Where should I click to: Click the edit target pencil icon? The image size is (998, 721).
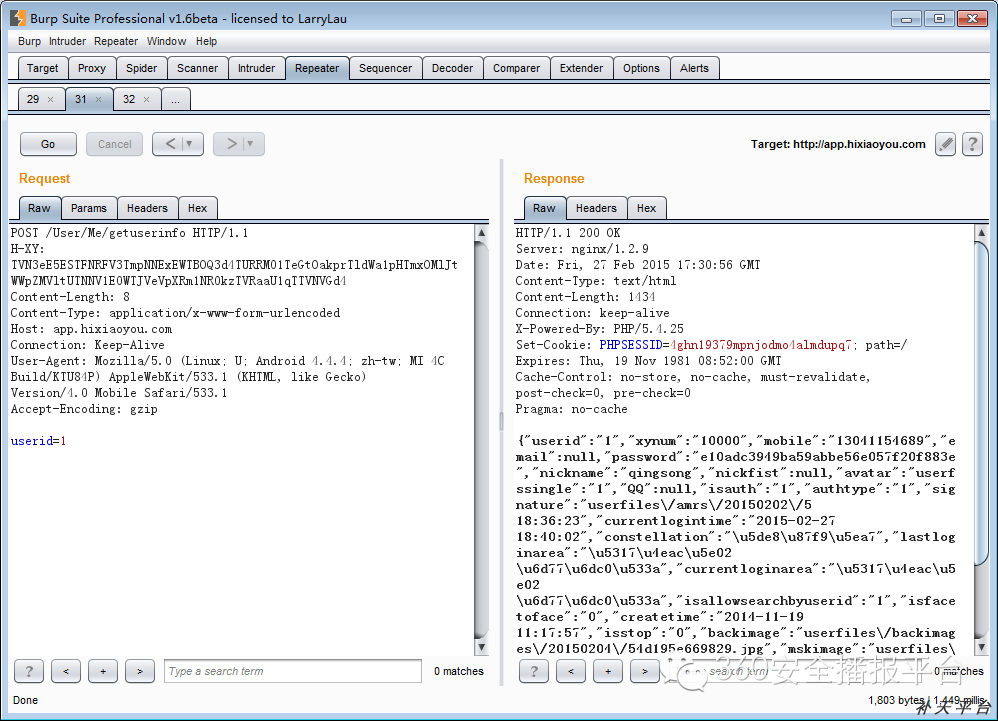[945, 144]
